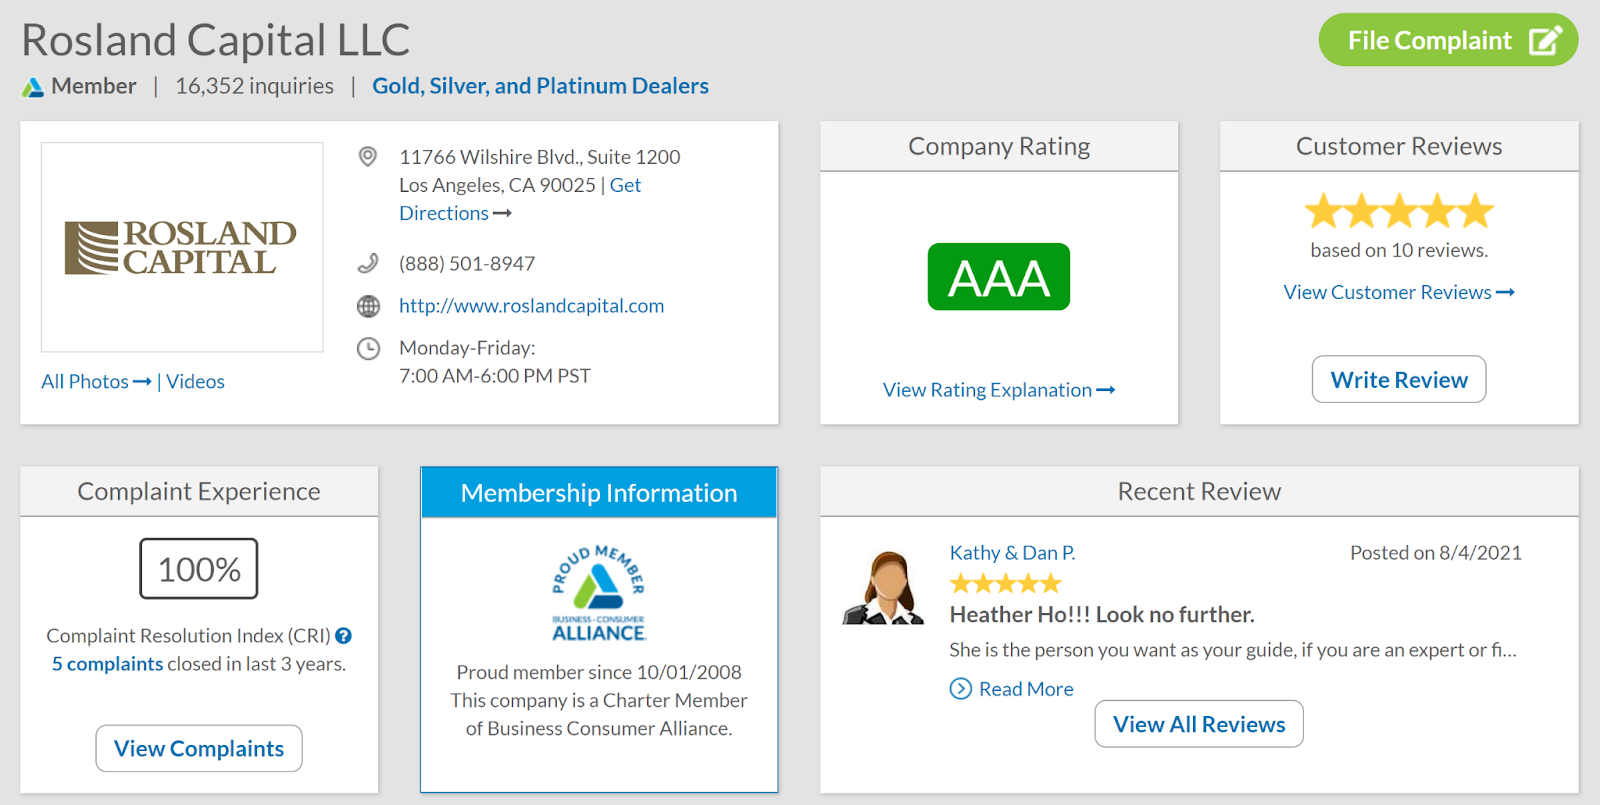The image size is (1600, 805).
Task: Open the Videos link
Action: pyautogui.click(x=195, y=382)
